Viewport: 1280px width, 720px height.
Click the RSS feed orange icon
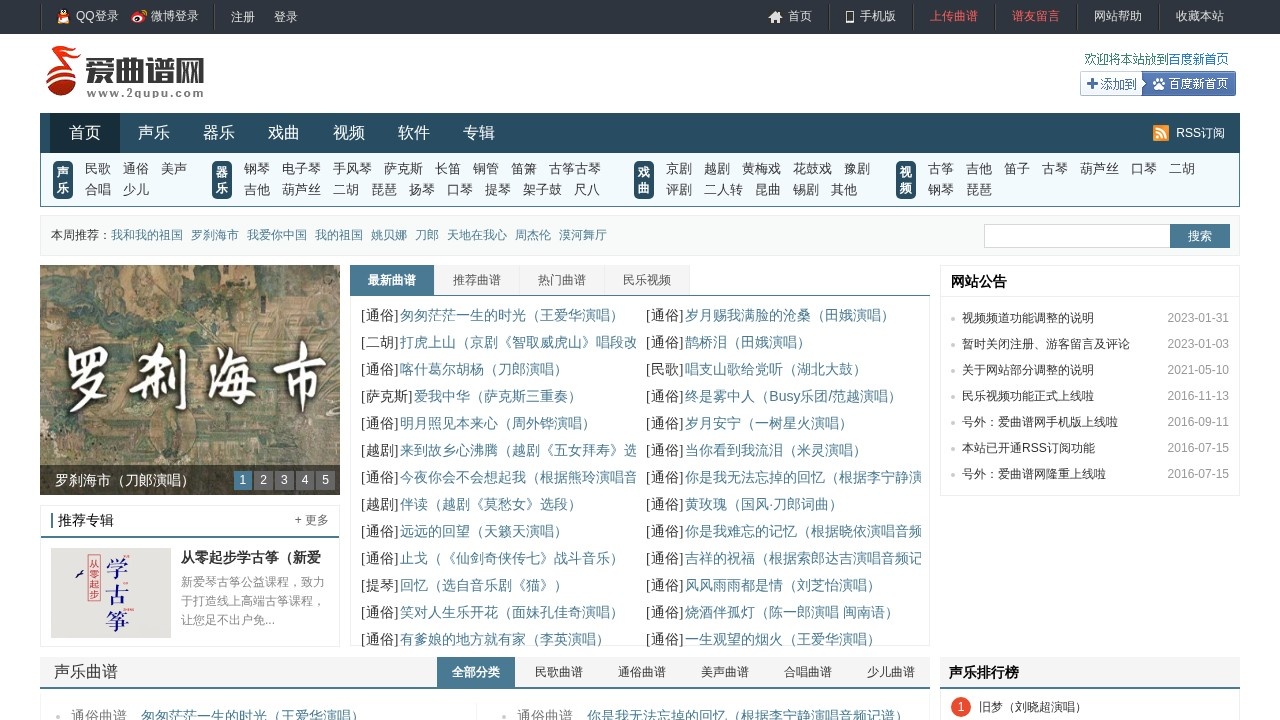click(1161, 133)
